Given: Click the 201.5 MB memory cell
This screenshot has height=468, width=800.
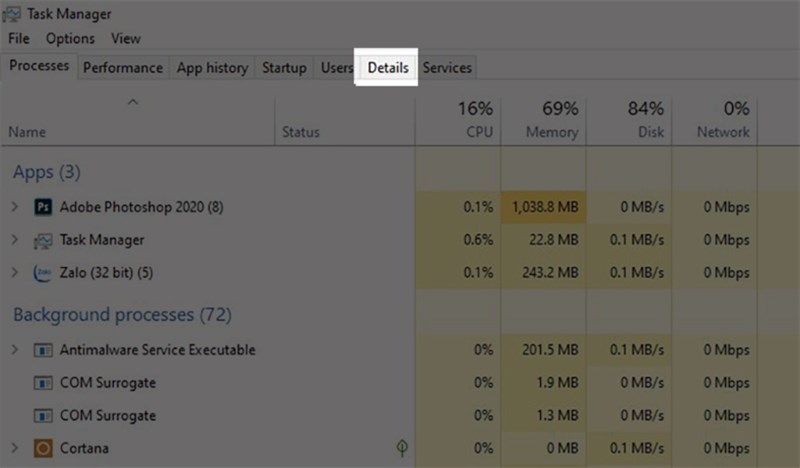Looking at the screenshot, I should tap(543, 350).
